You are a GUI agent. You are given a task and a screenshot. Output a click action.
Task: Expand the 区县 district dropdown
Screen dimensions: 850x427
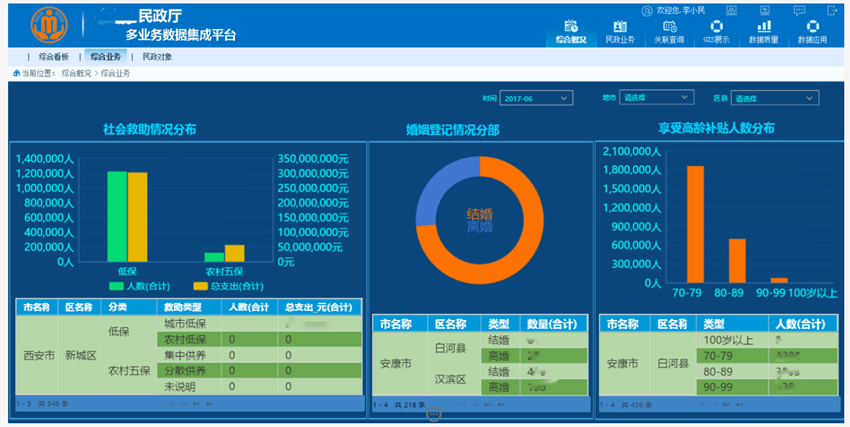click(x=773, y=98)
